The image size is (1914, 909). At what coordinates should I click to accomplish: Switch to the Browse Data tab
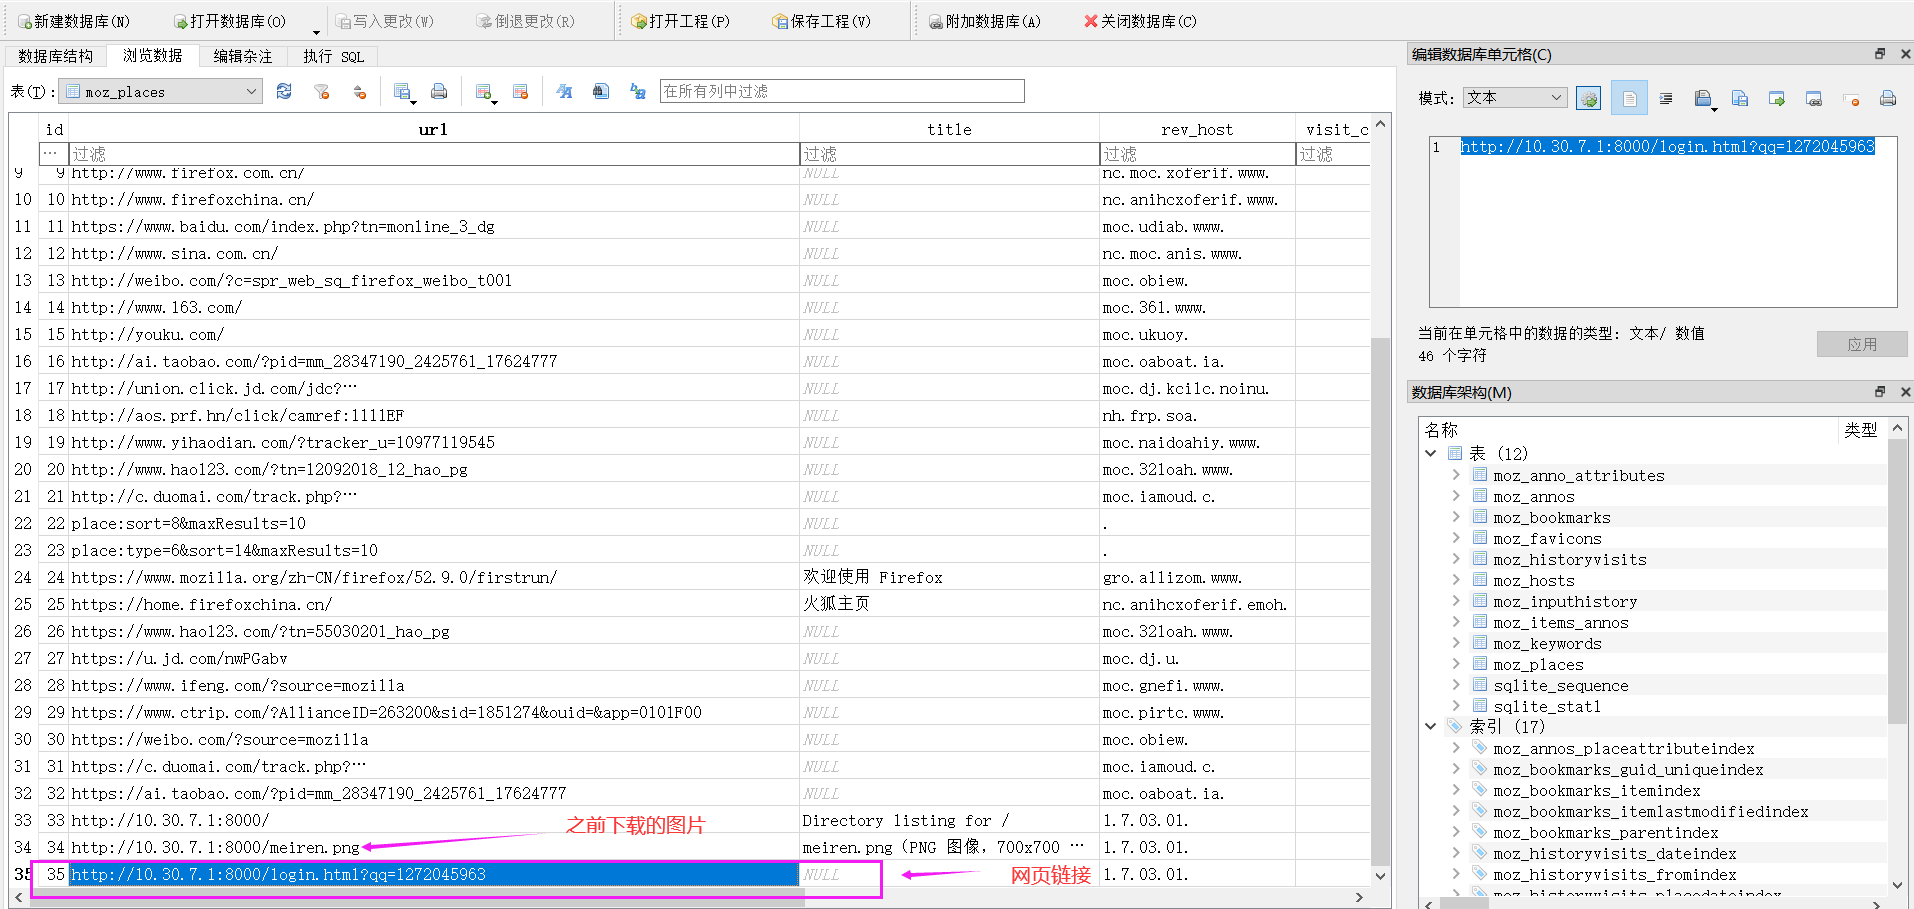coord(152,55)
